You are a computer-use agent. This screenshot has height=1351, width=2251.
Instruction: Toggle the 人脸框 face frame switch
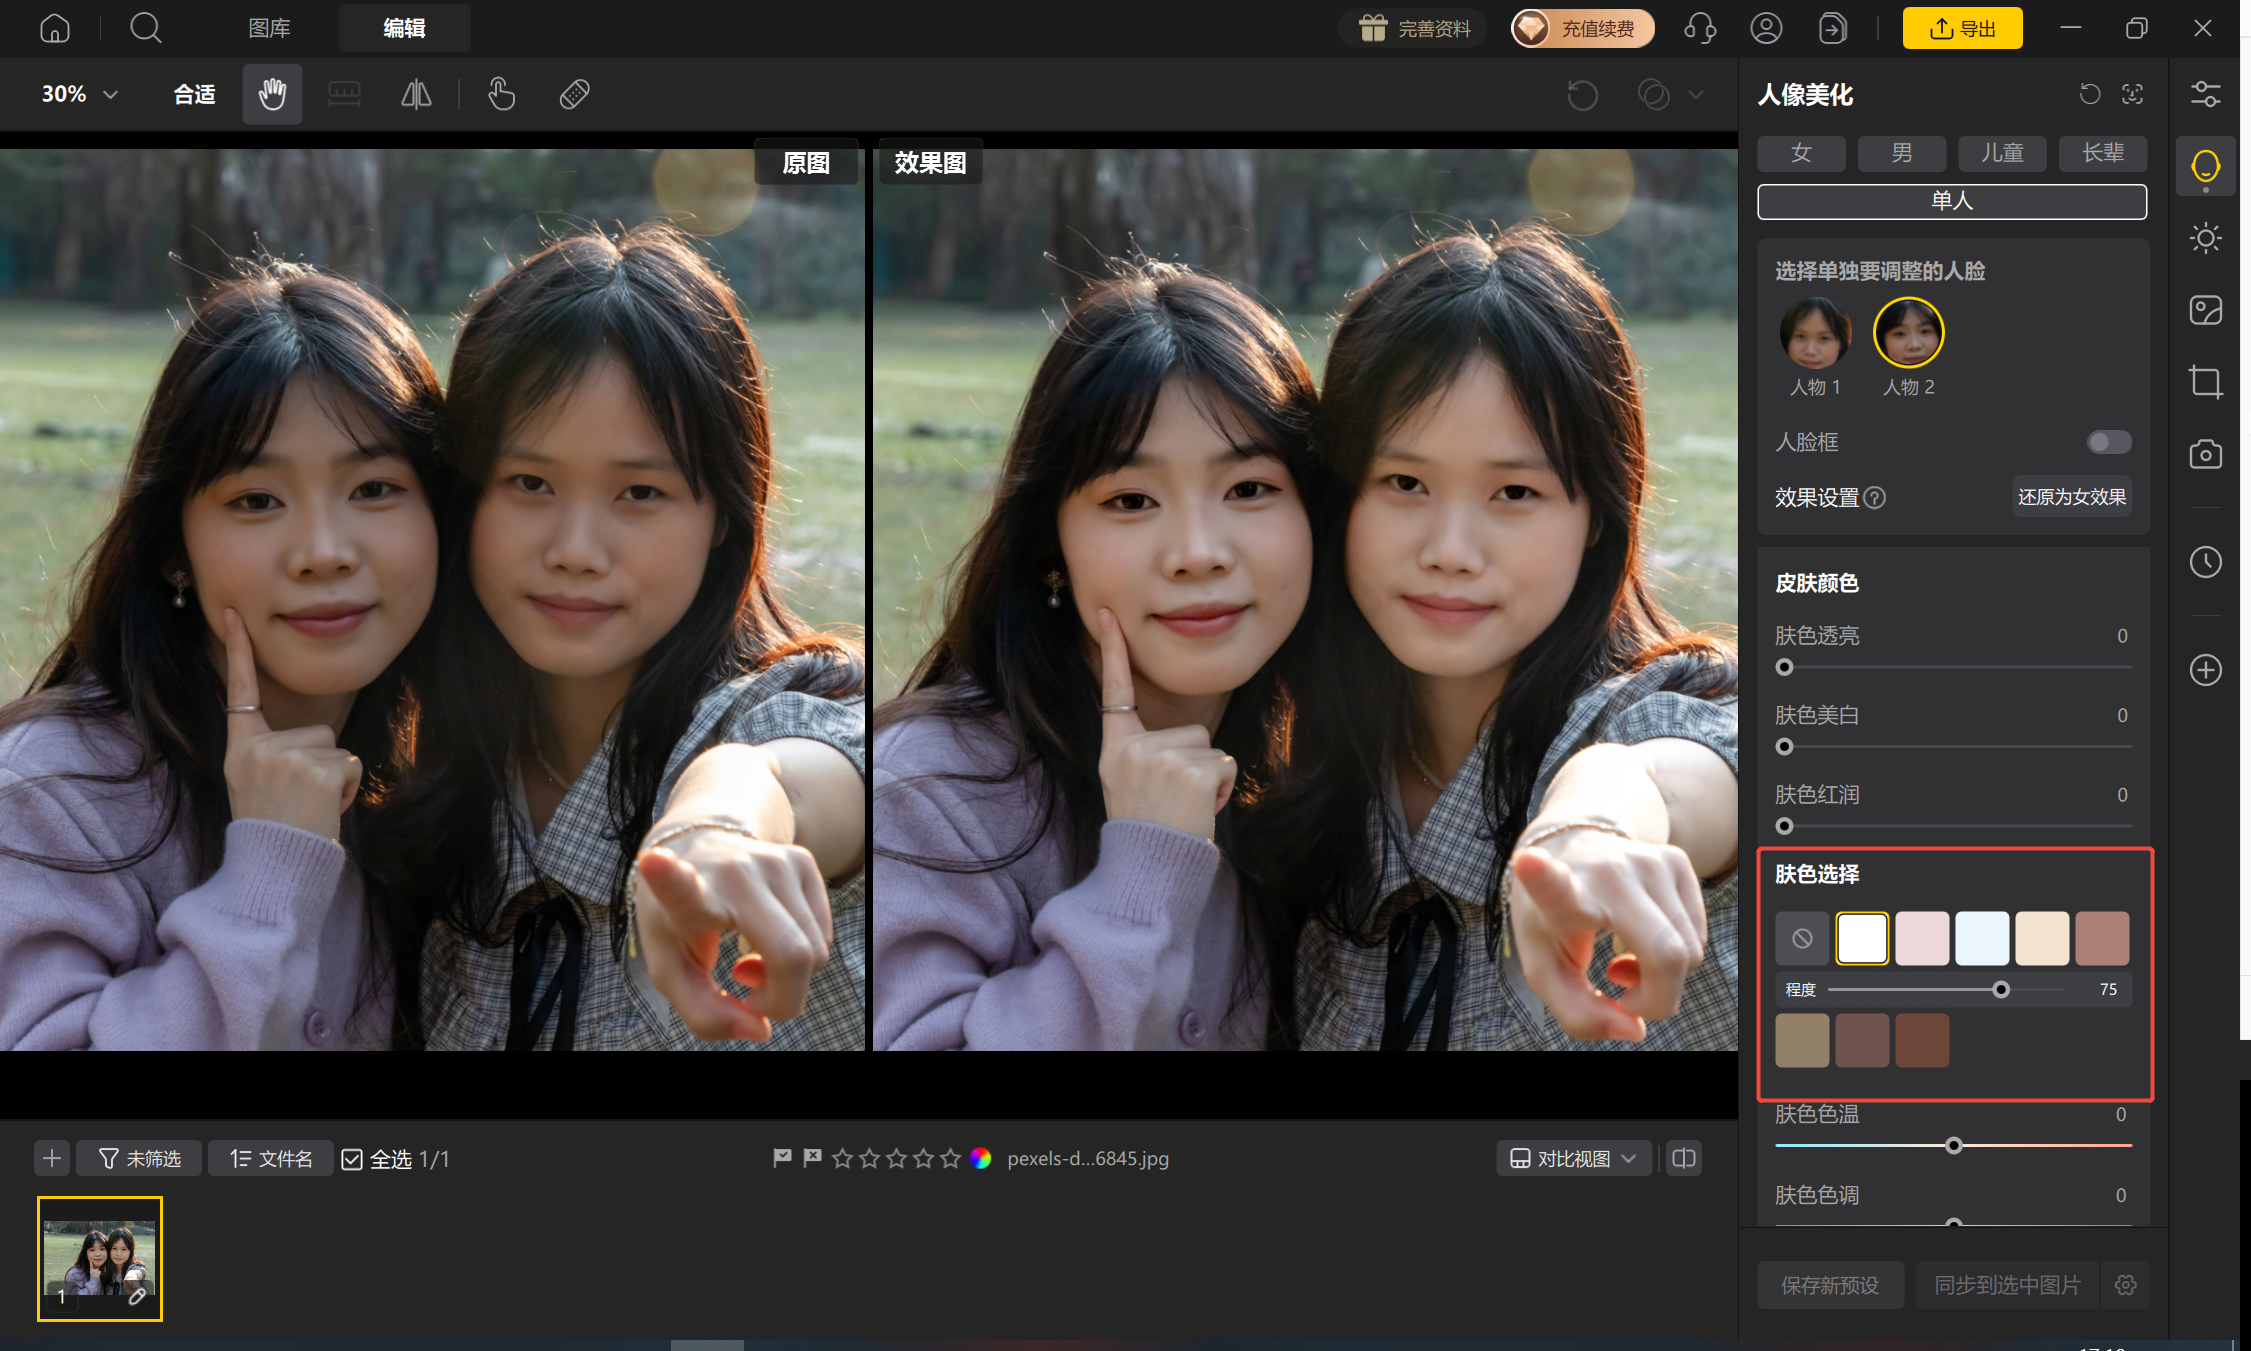click(2109, 442)
